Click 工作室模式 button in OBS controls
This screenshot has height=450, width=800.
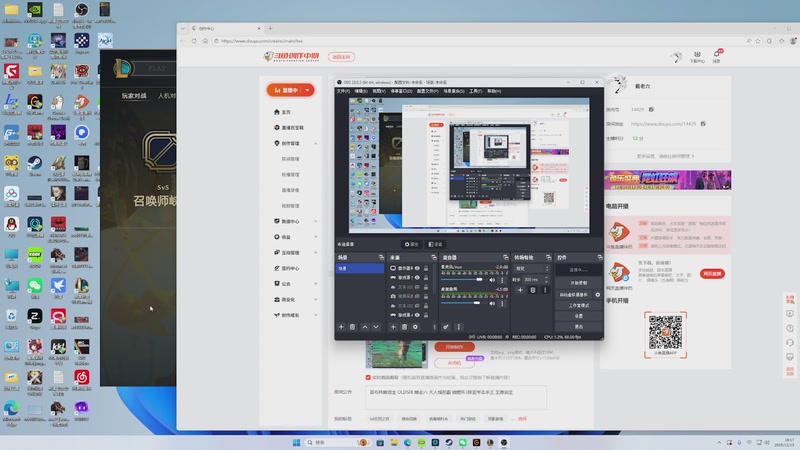point(579,305)
